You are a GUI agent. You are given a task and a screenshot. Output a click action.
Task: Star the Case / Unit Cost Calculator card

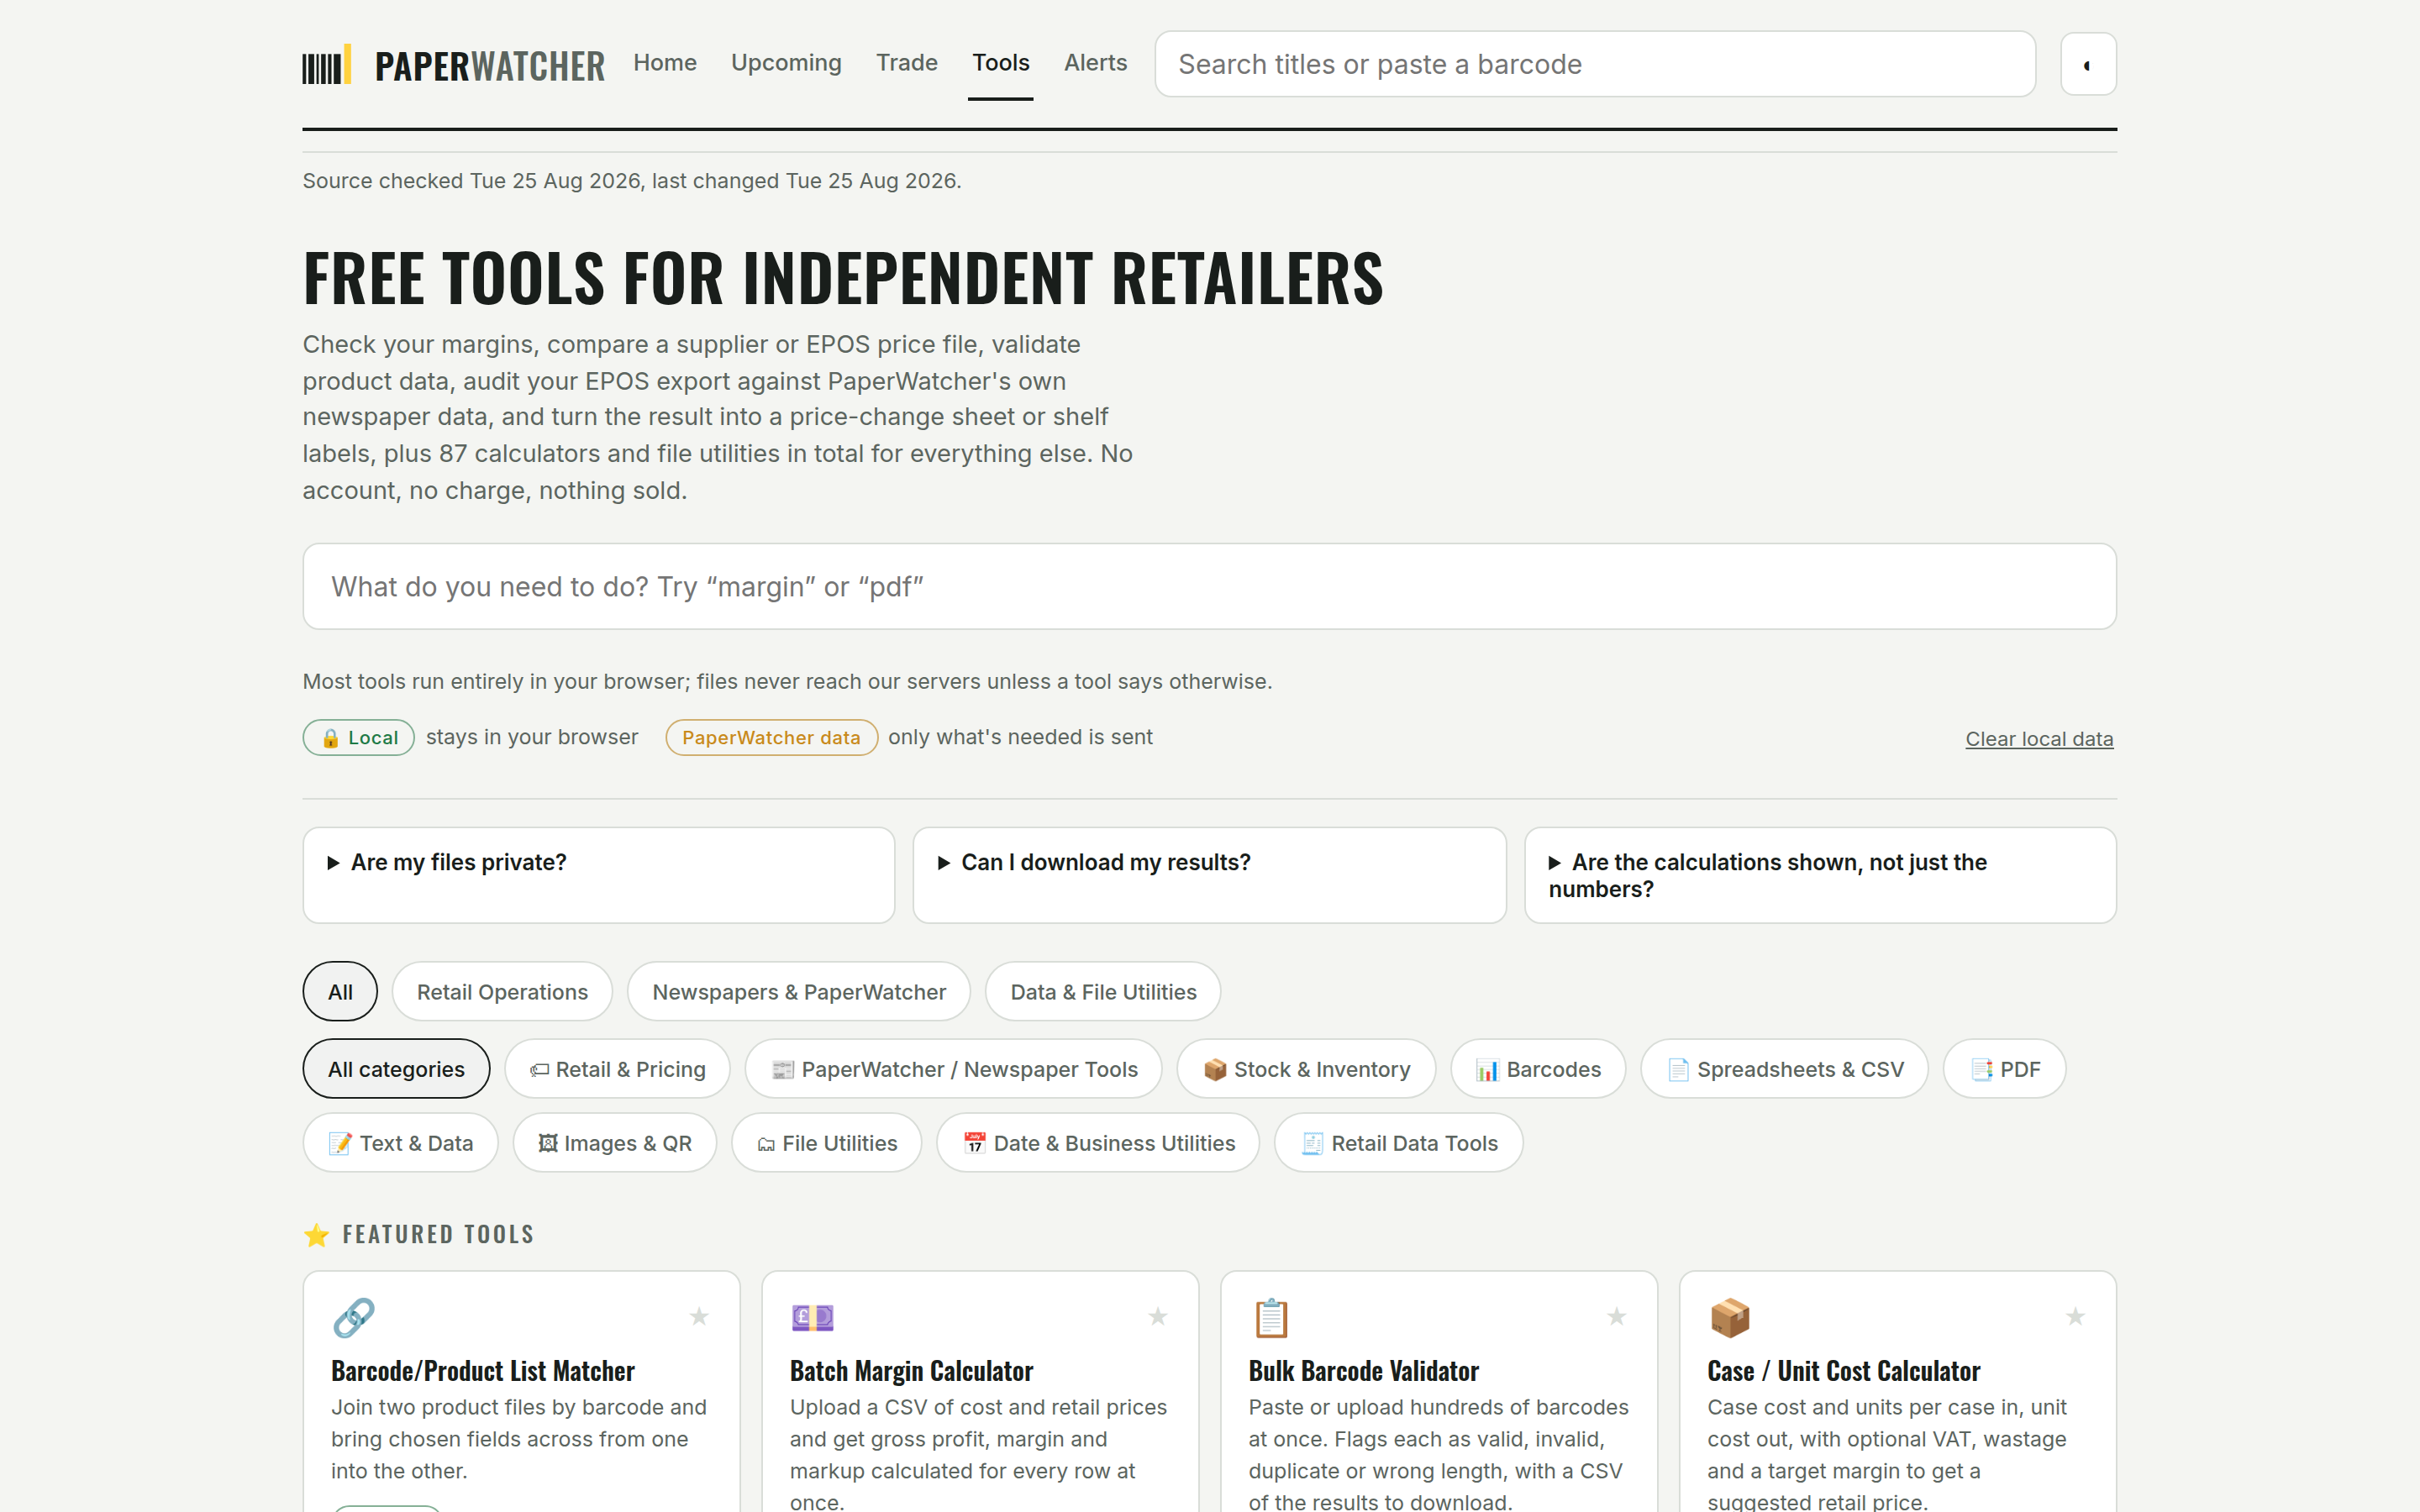click(x=2075, y=1316)
